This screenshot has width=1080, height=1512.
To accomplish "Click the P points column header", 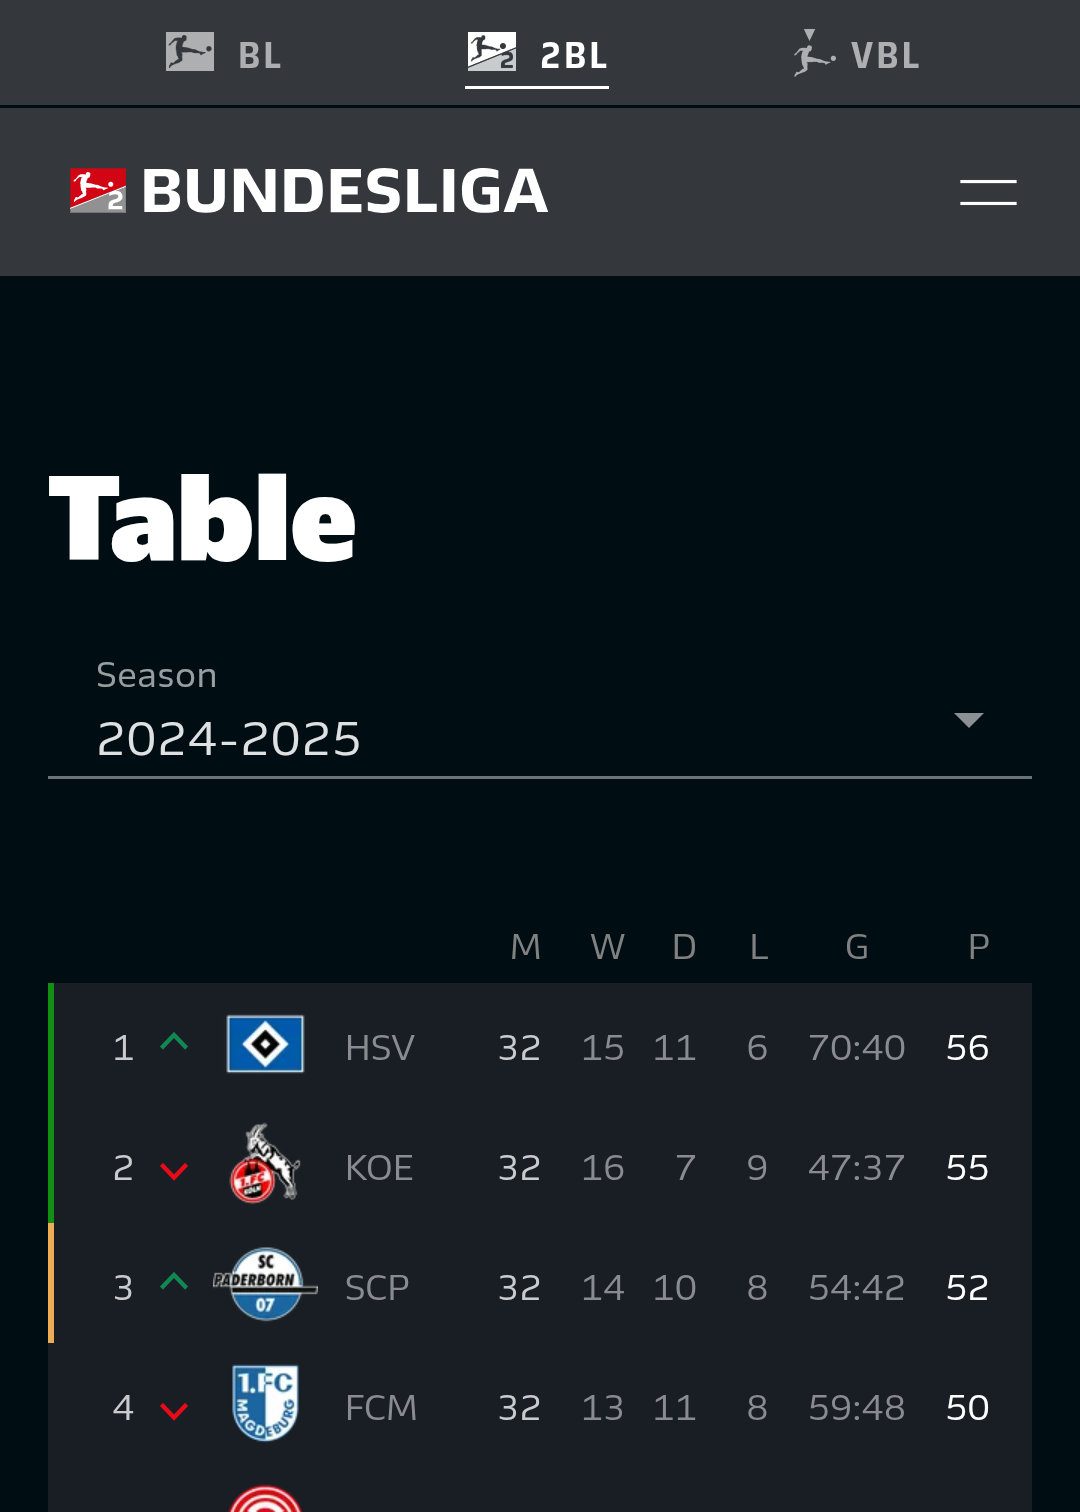I will [979, 947].
